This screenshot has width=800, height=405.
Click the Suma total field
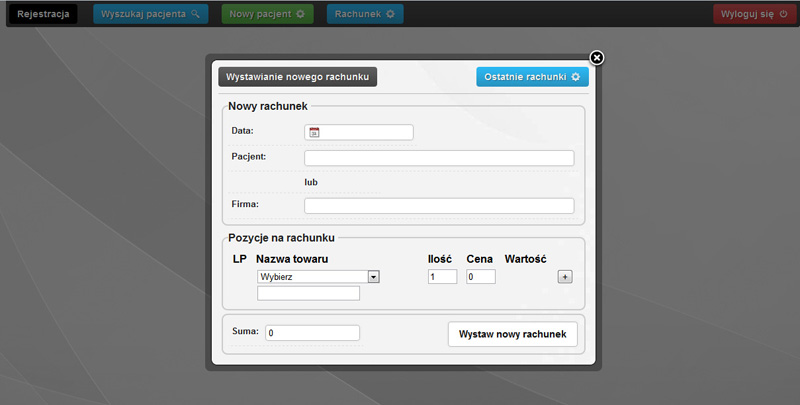tap(312, 333)
